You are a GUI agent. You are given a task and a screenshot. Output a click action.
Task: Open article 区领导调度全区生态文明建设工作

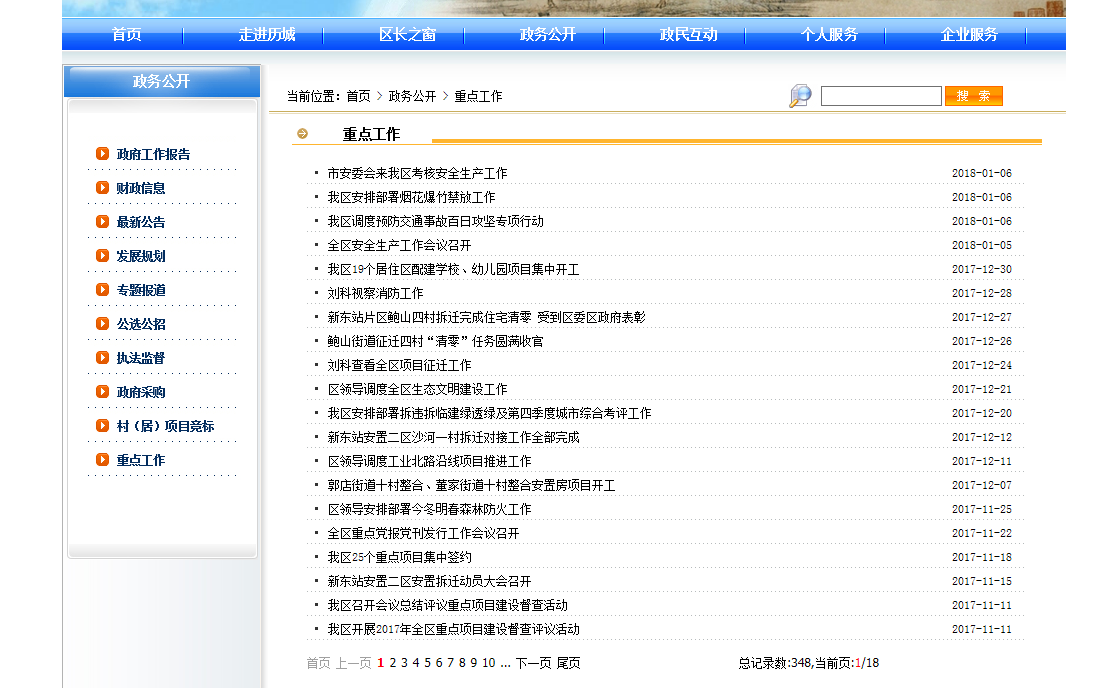click(417, 389)
